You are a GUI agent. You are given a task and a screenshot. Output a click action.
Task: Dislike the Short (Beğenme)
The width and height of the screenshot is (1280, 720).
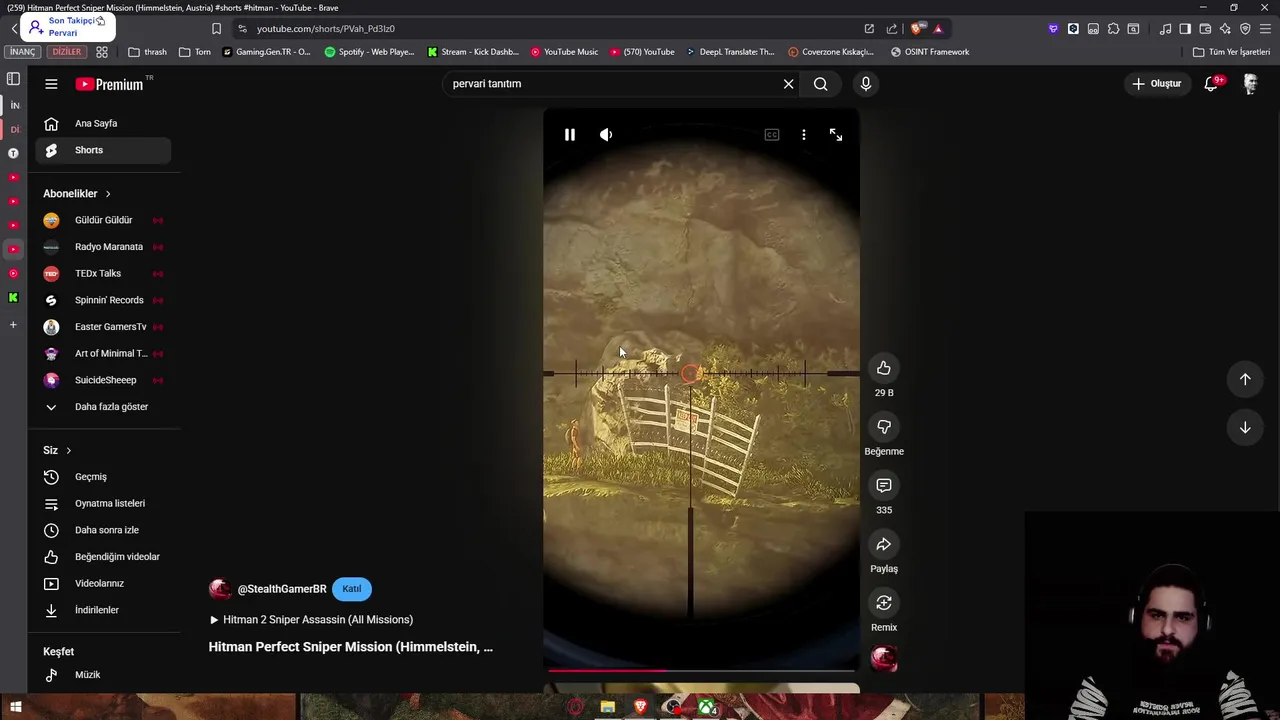(x=884, y=427)
